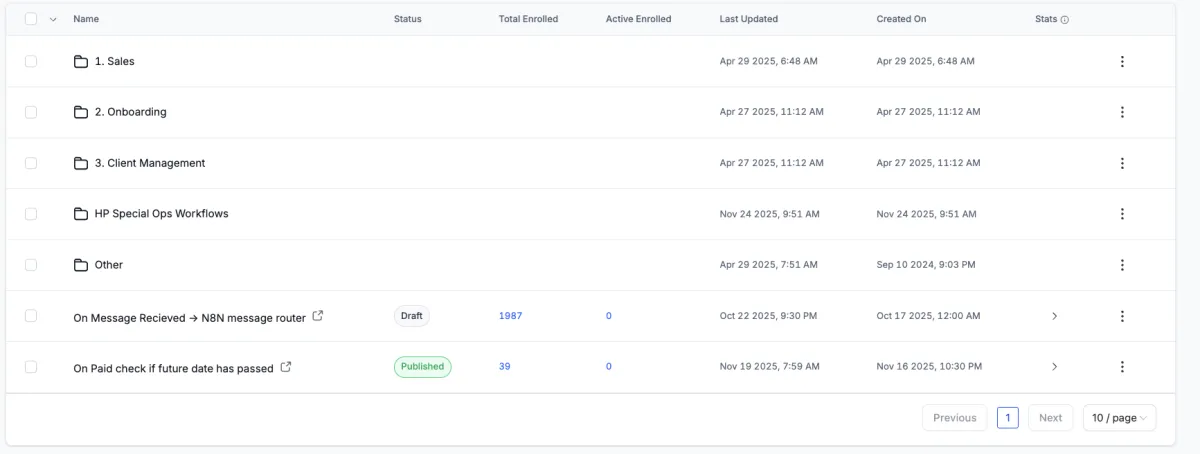
Task: Click the folder icon beside Other
Action: tap(81, 265)
